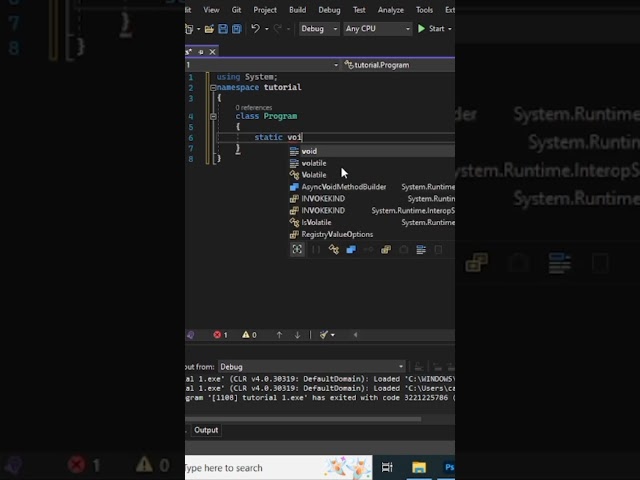Click the Save All icon
This screenshot has height=480, width=640.
coord(237,29)
